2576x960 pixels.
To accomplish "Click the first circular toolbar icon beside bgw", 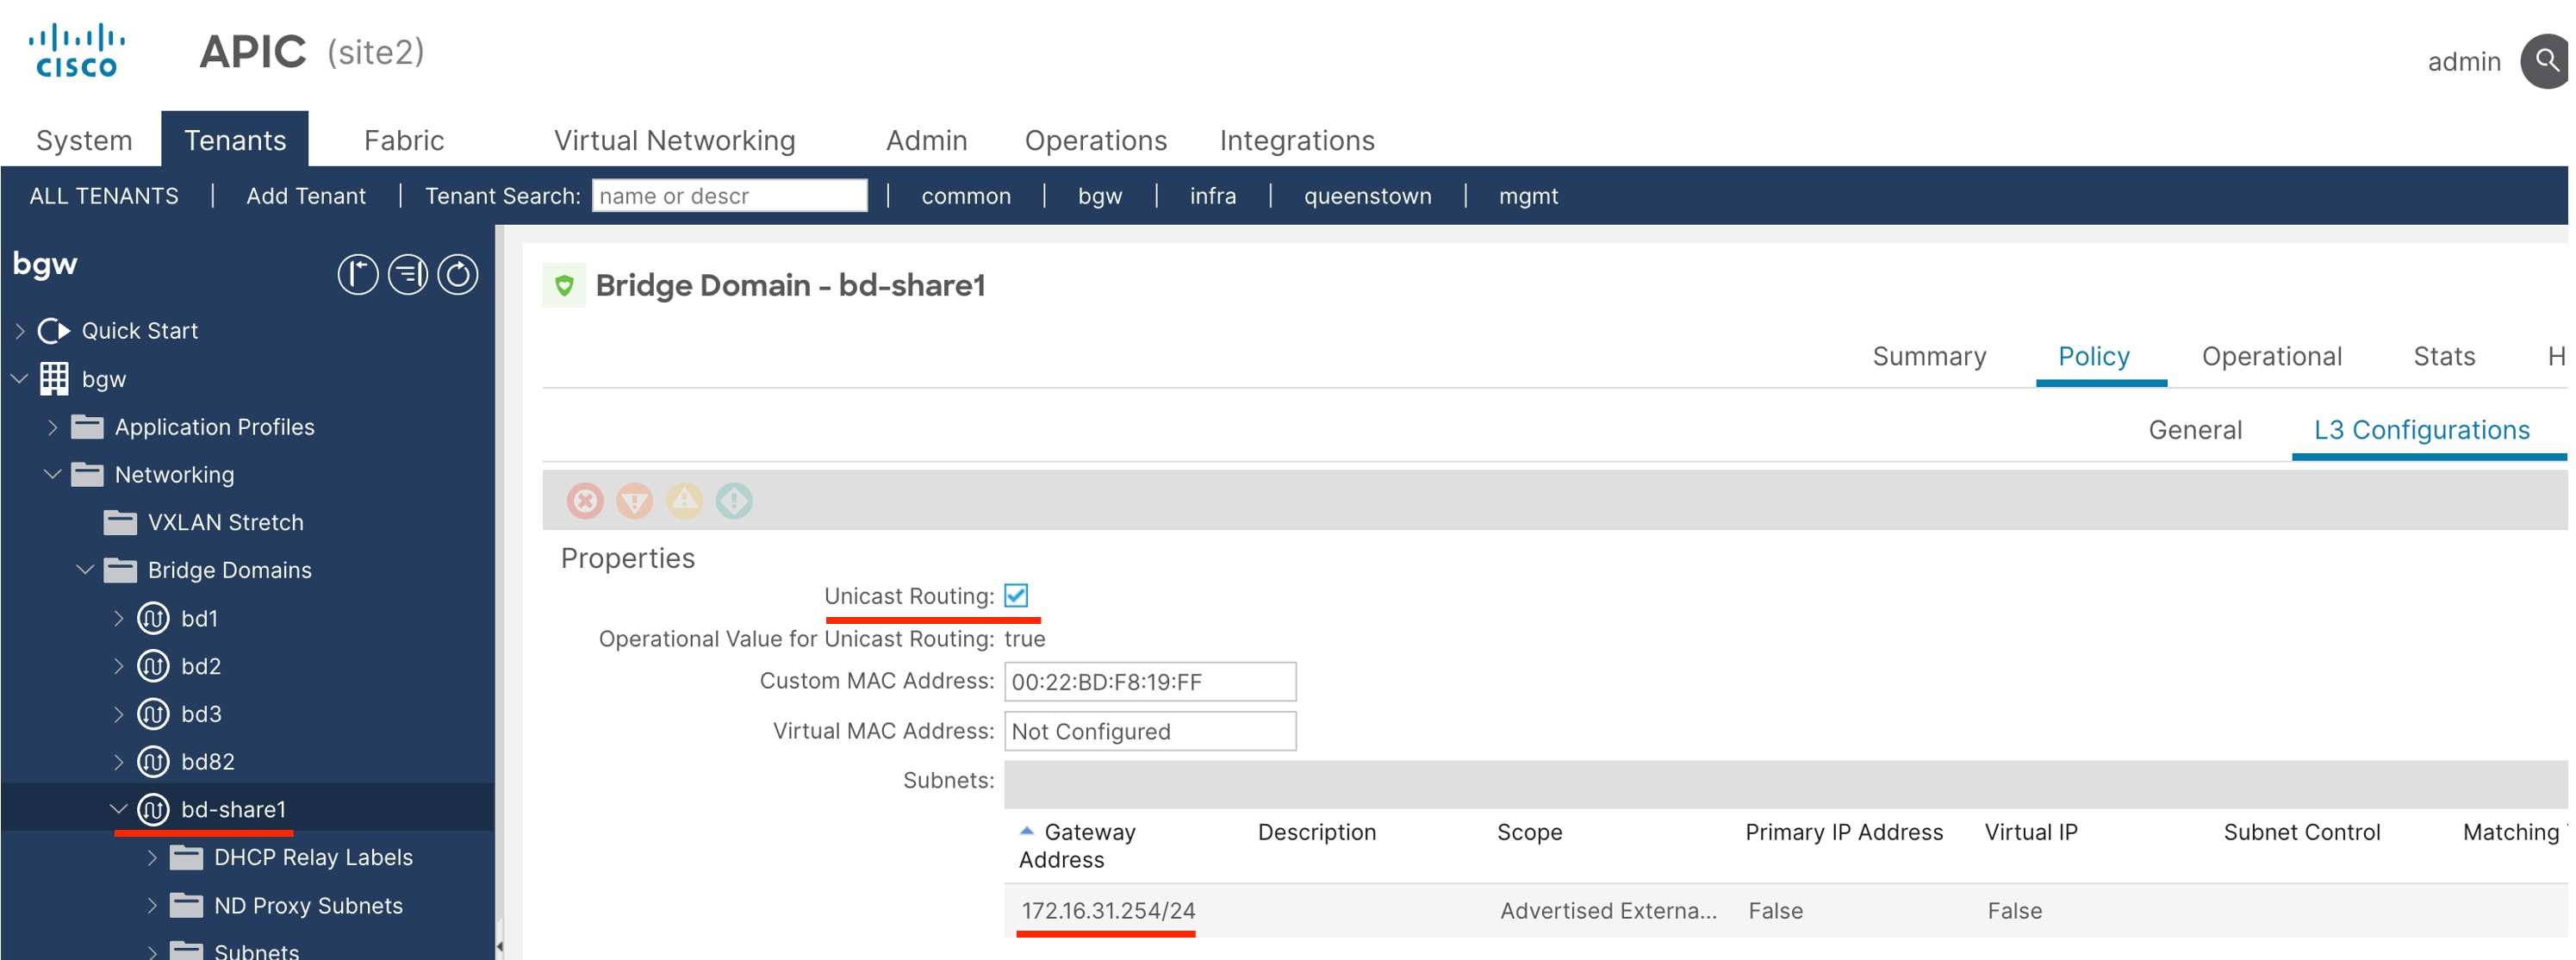I will click(x=357, y=275).
